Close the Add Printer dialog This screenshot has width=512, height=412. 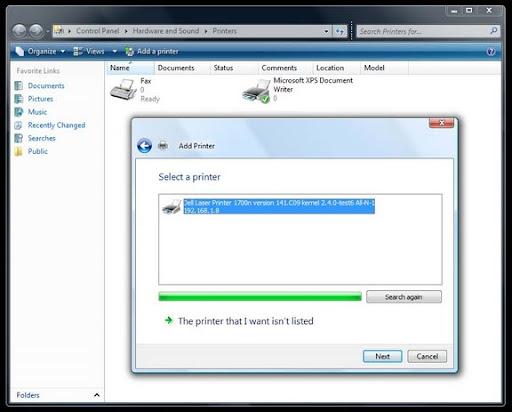(x=441, y=123)
